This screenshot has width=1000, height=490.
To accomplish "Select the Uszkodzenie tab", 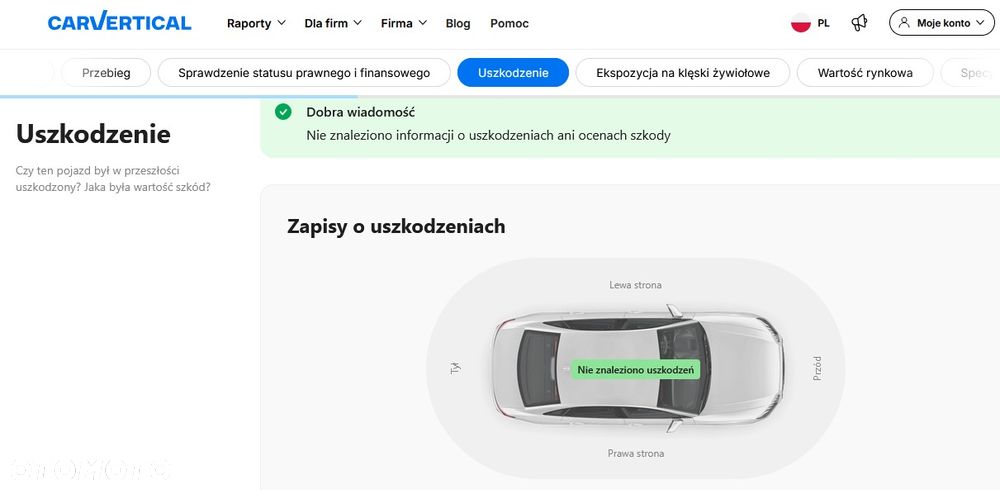I will coord(513,72).
